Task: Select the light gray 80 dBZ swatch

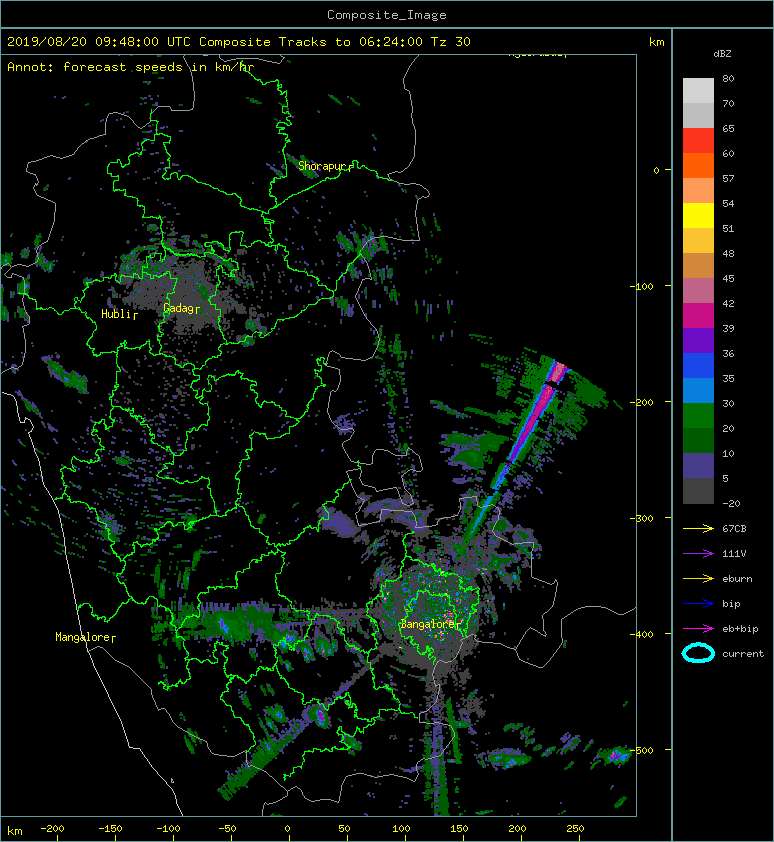Action: click(698, 90)
